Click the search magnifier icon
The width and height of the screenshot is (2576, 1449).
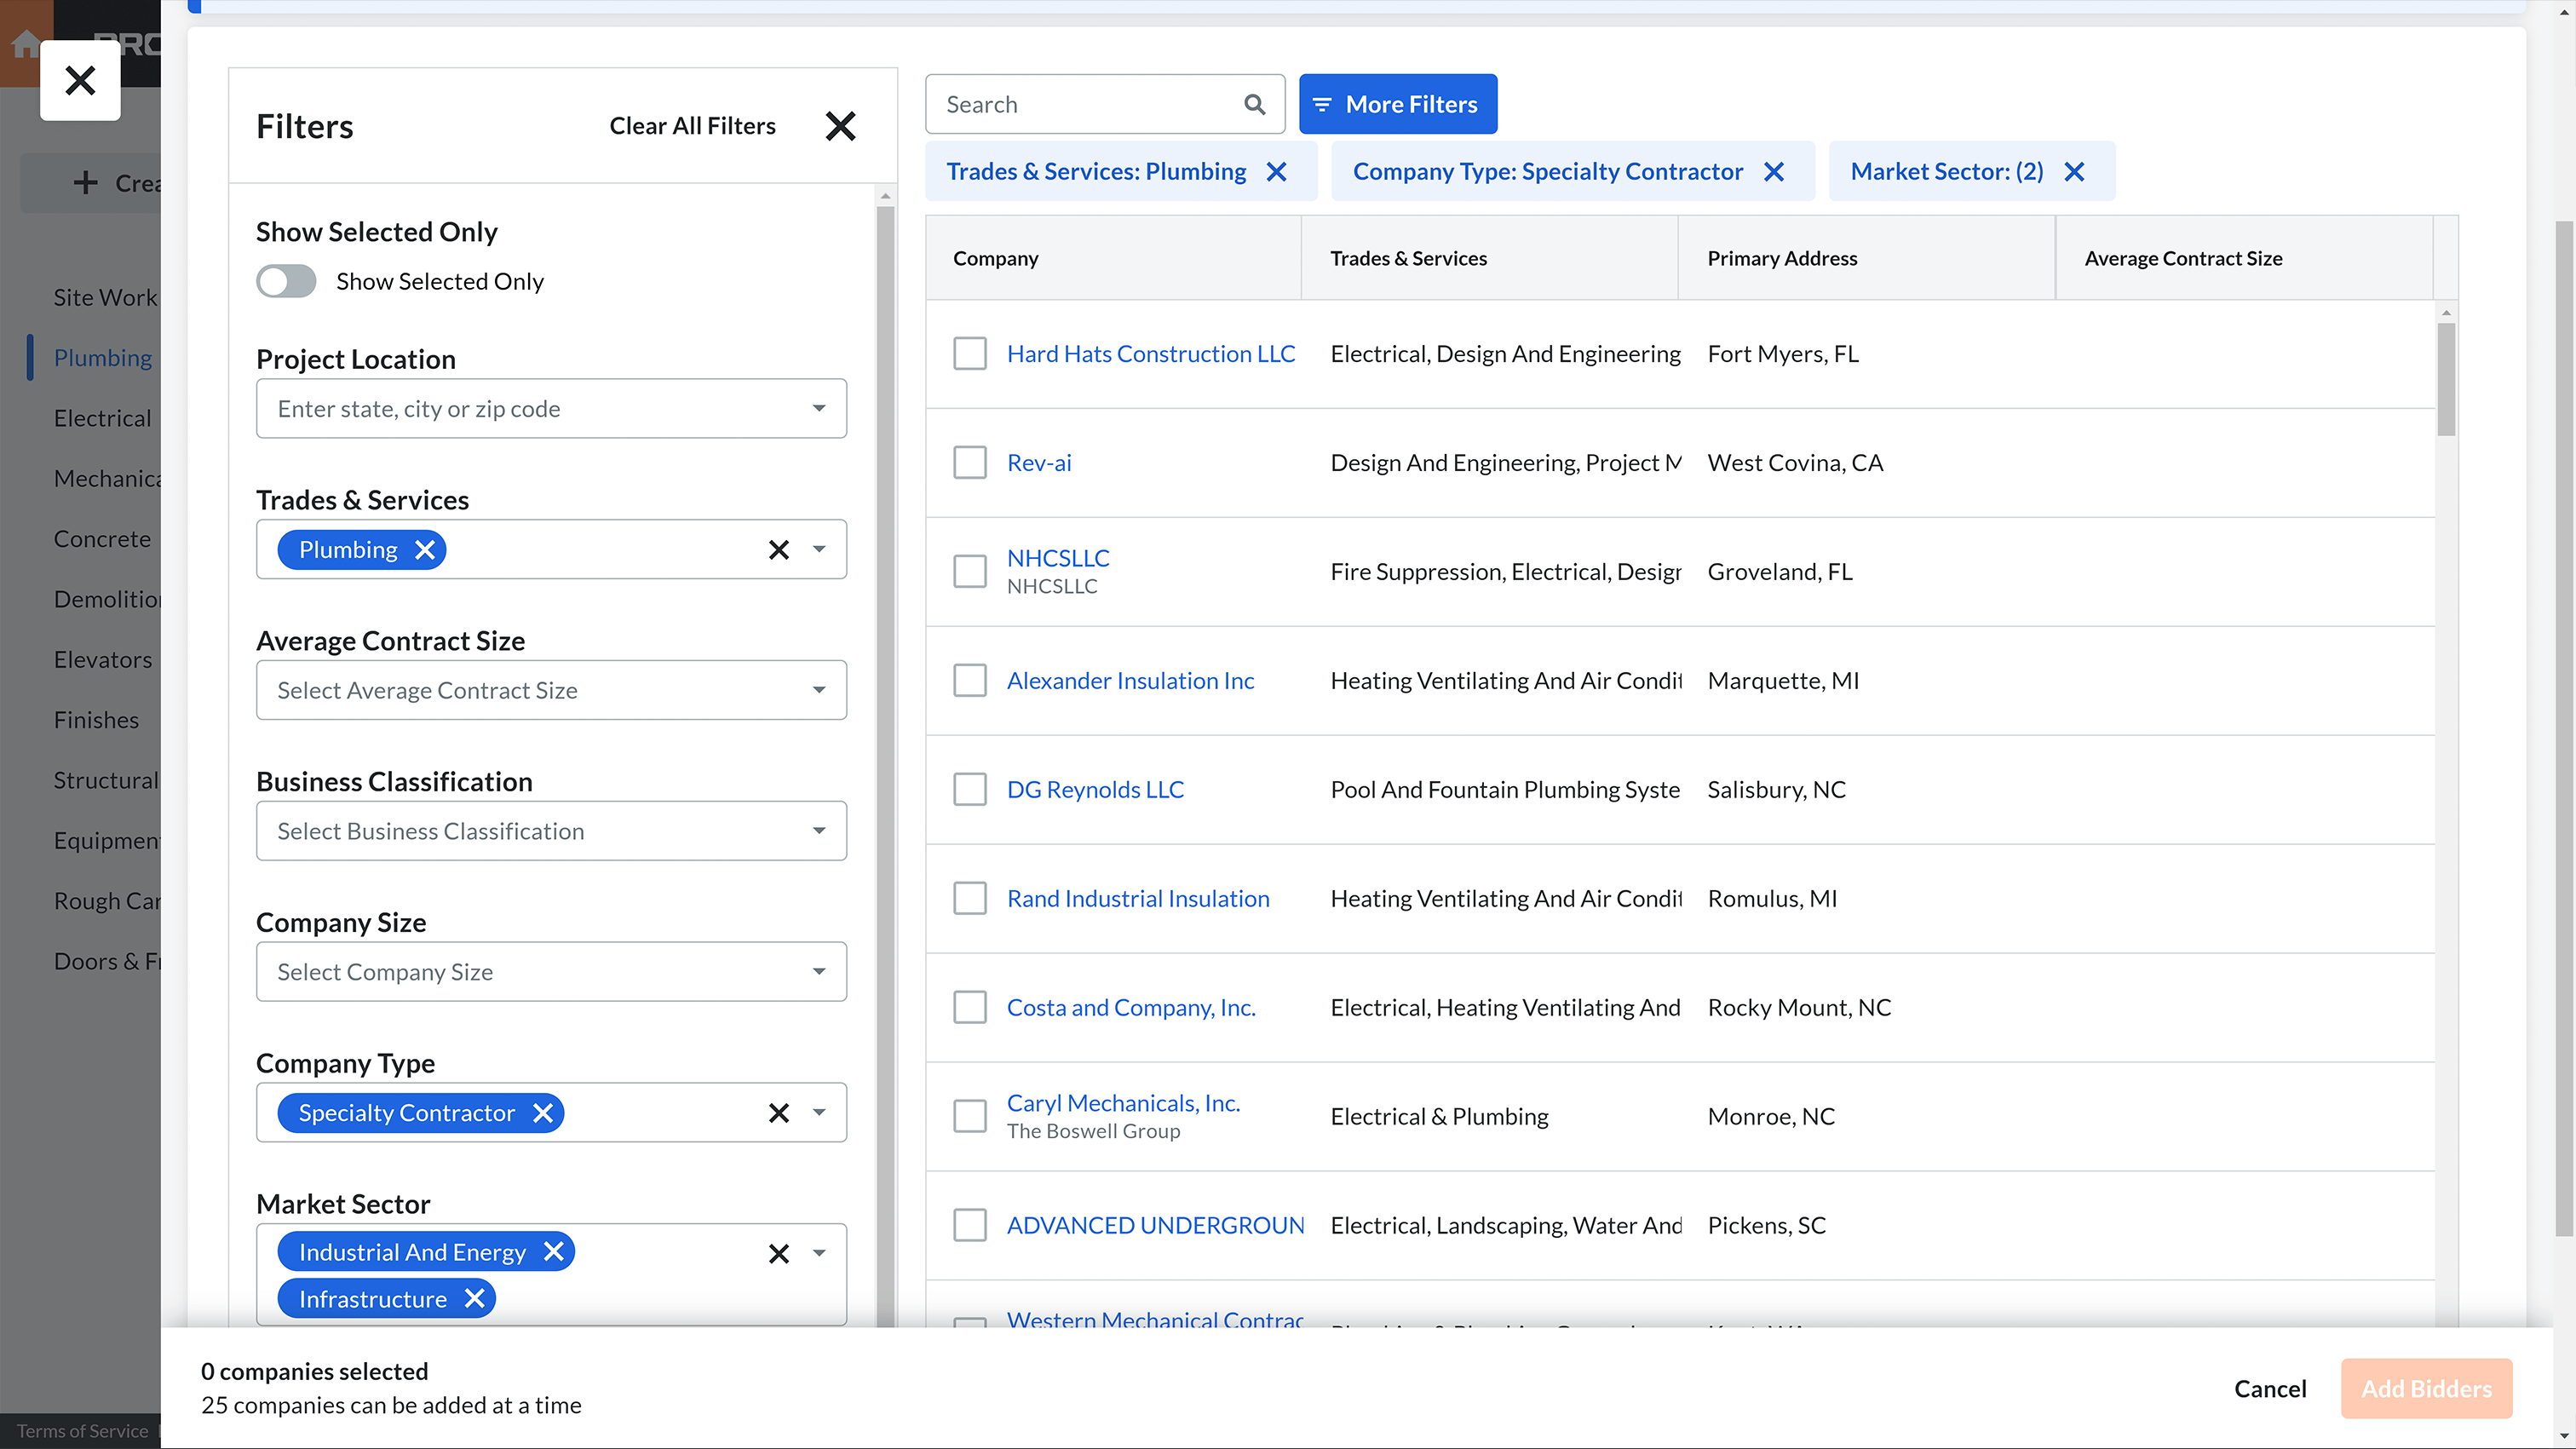tap(1254, 104)
